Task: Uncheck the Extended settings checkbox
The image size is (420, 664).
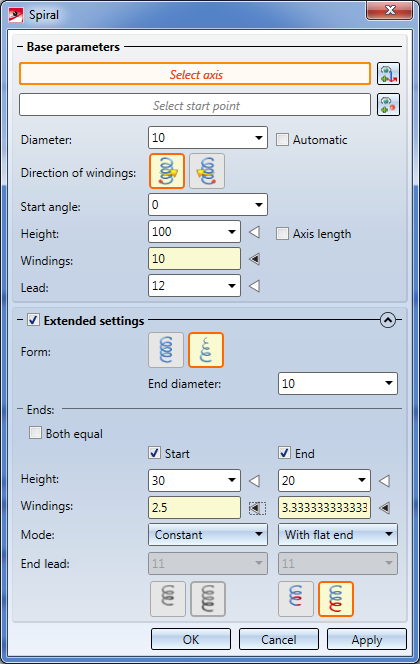Action: (x=33, y=320)
